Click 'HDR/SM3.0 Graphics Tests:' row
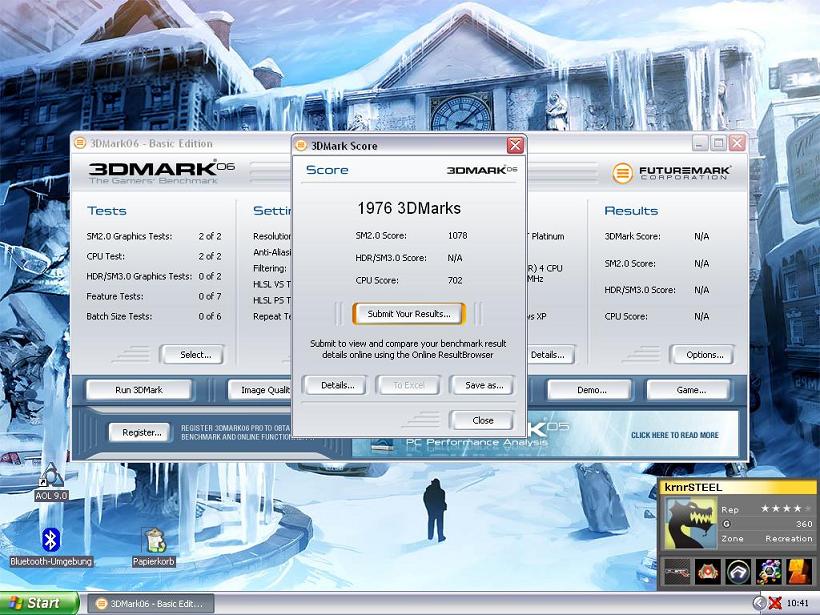820x615 pixels. (154, 276)
